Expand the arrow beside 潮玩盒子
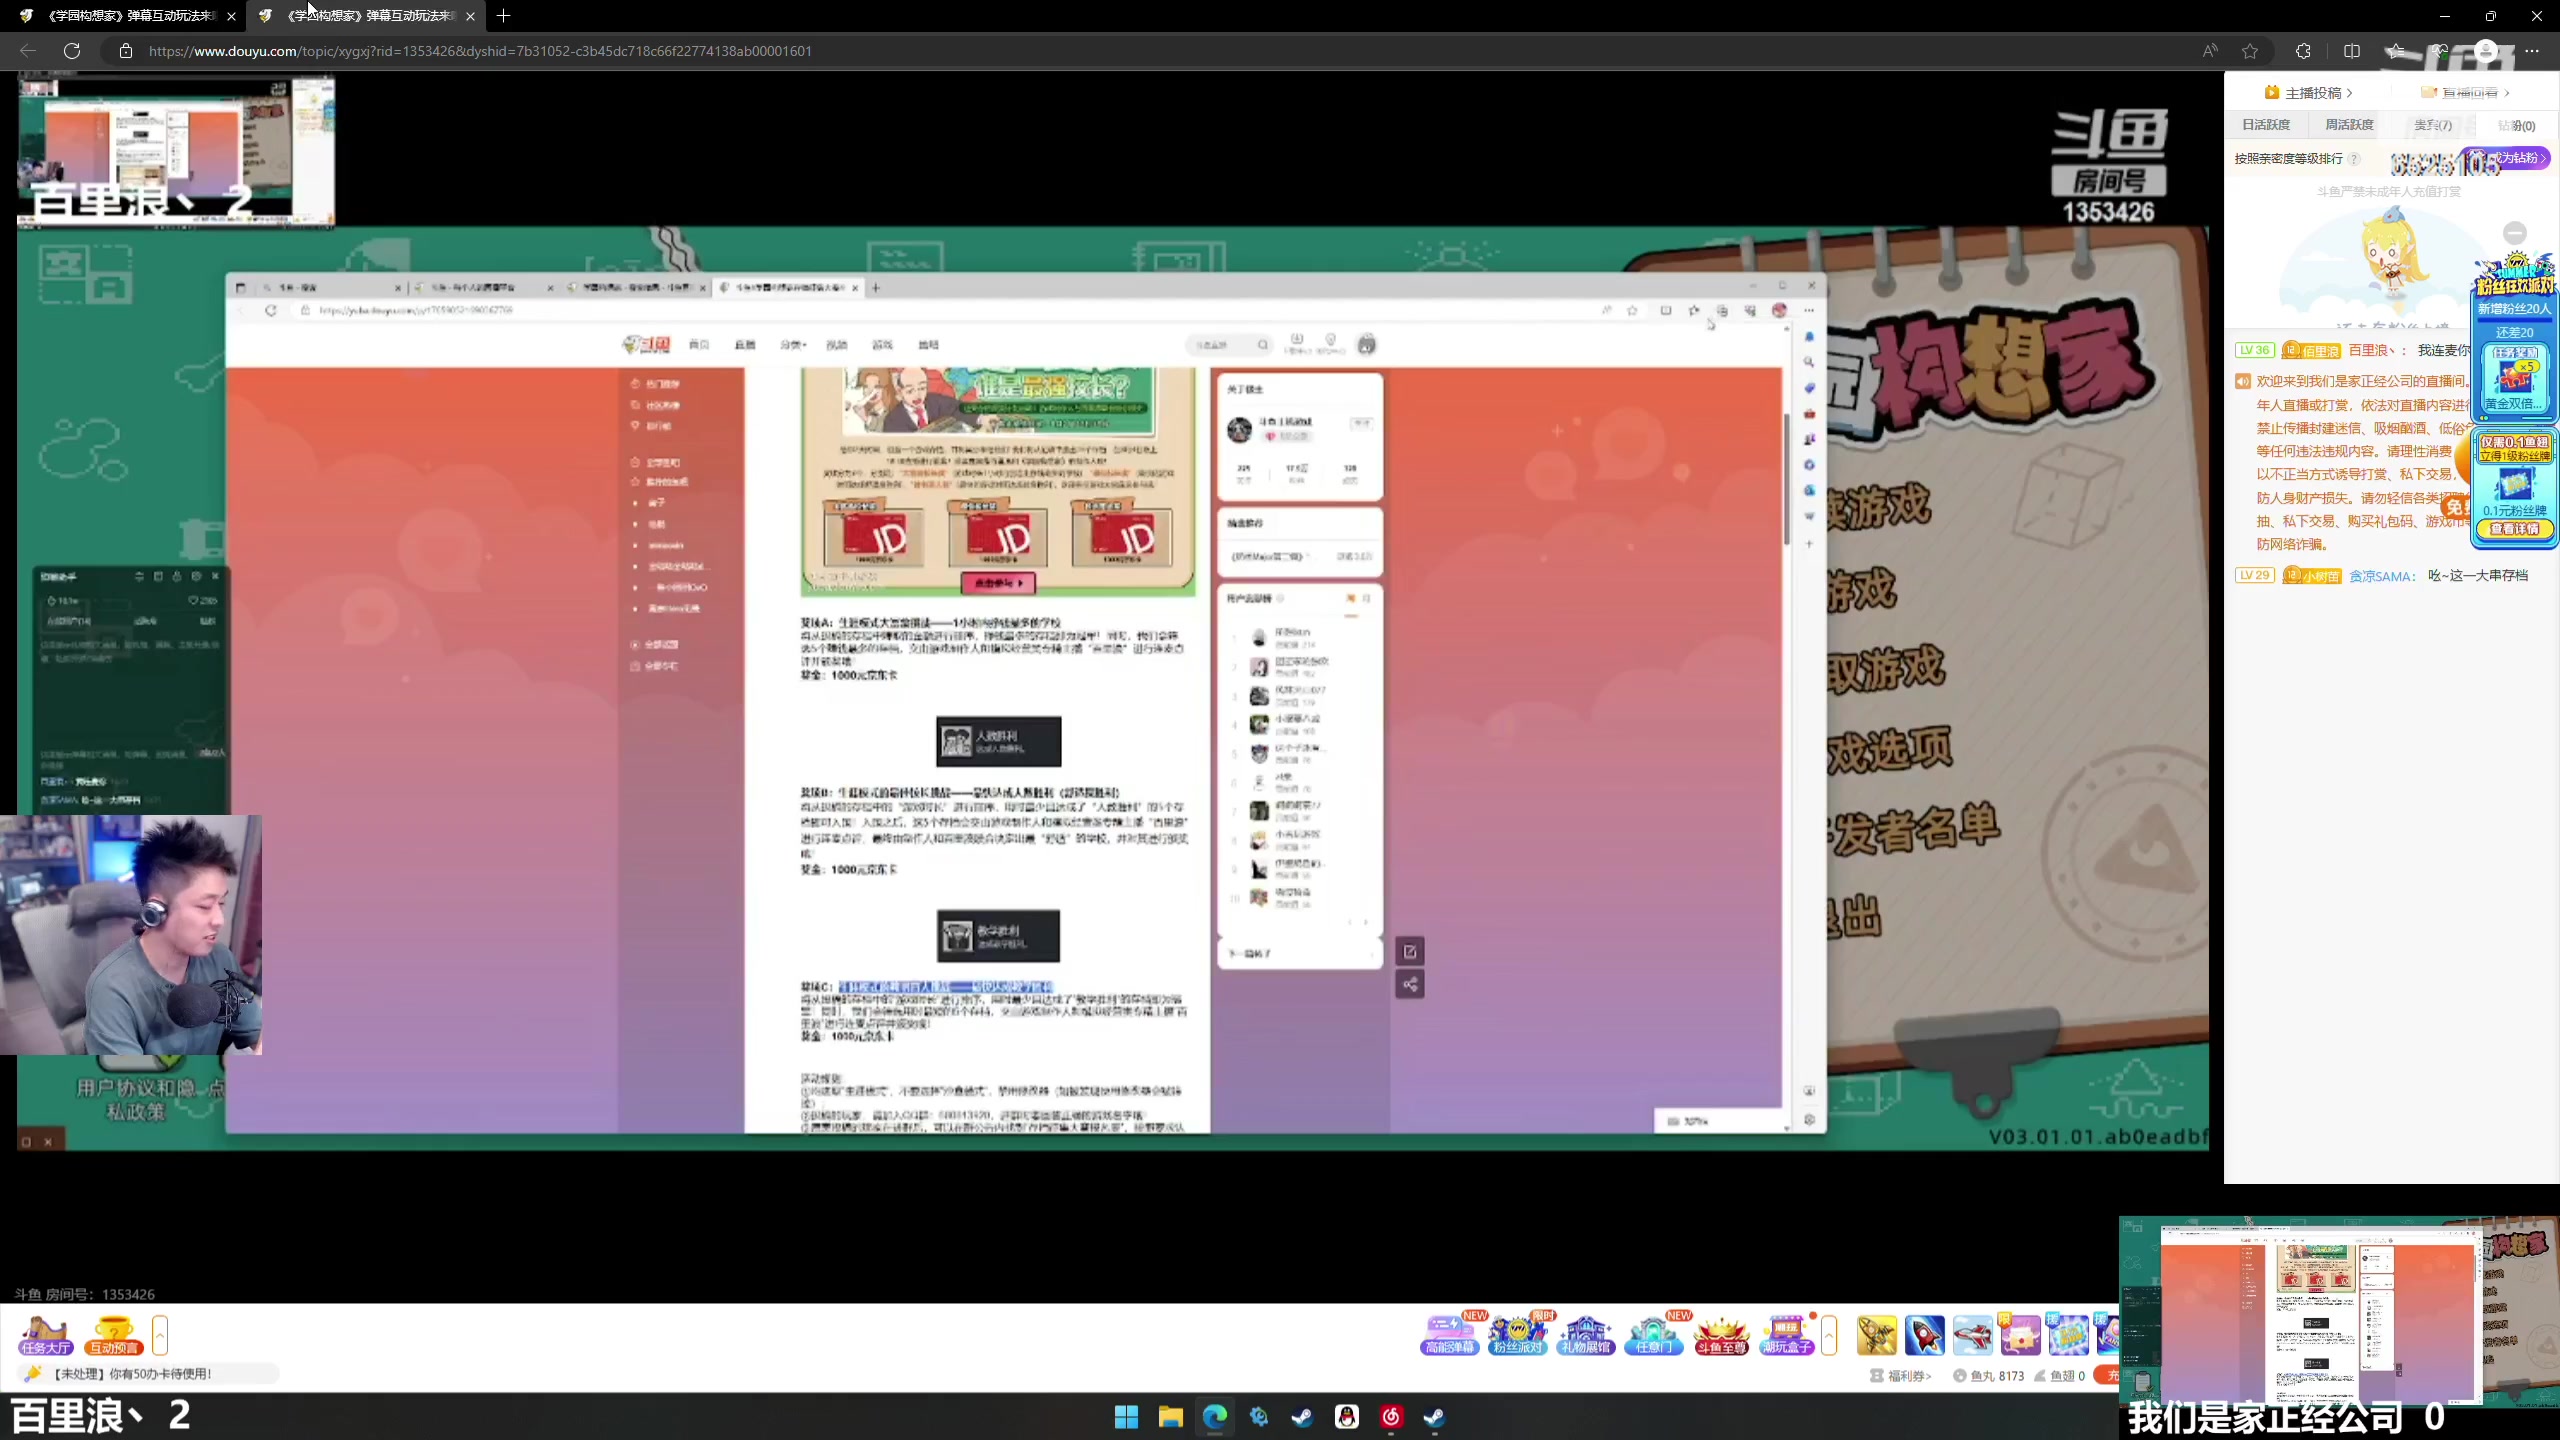This screenshot has width=2560, height=1440. 1829,1335
